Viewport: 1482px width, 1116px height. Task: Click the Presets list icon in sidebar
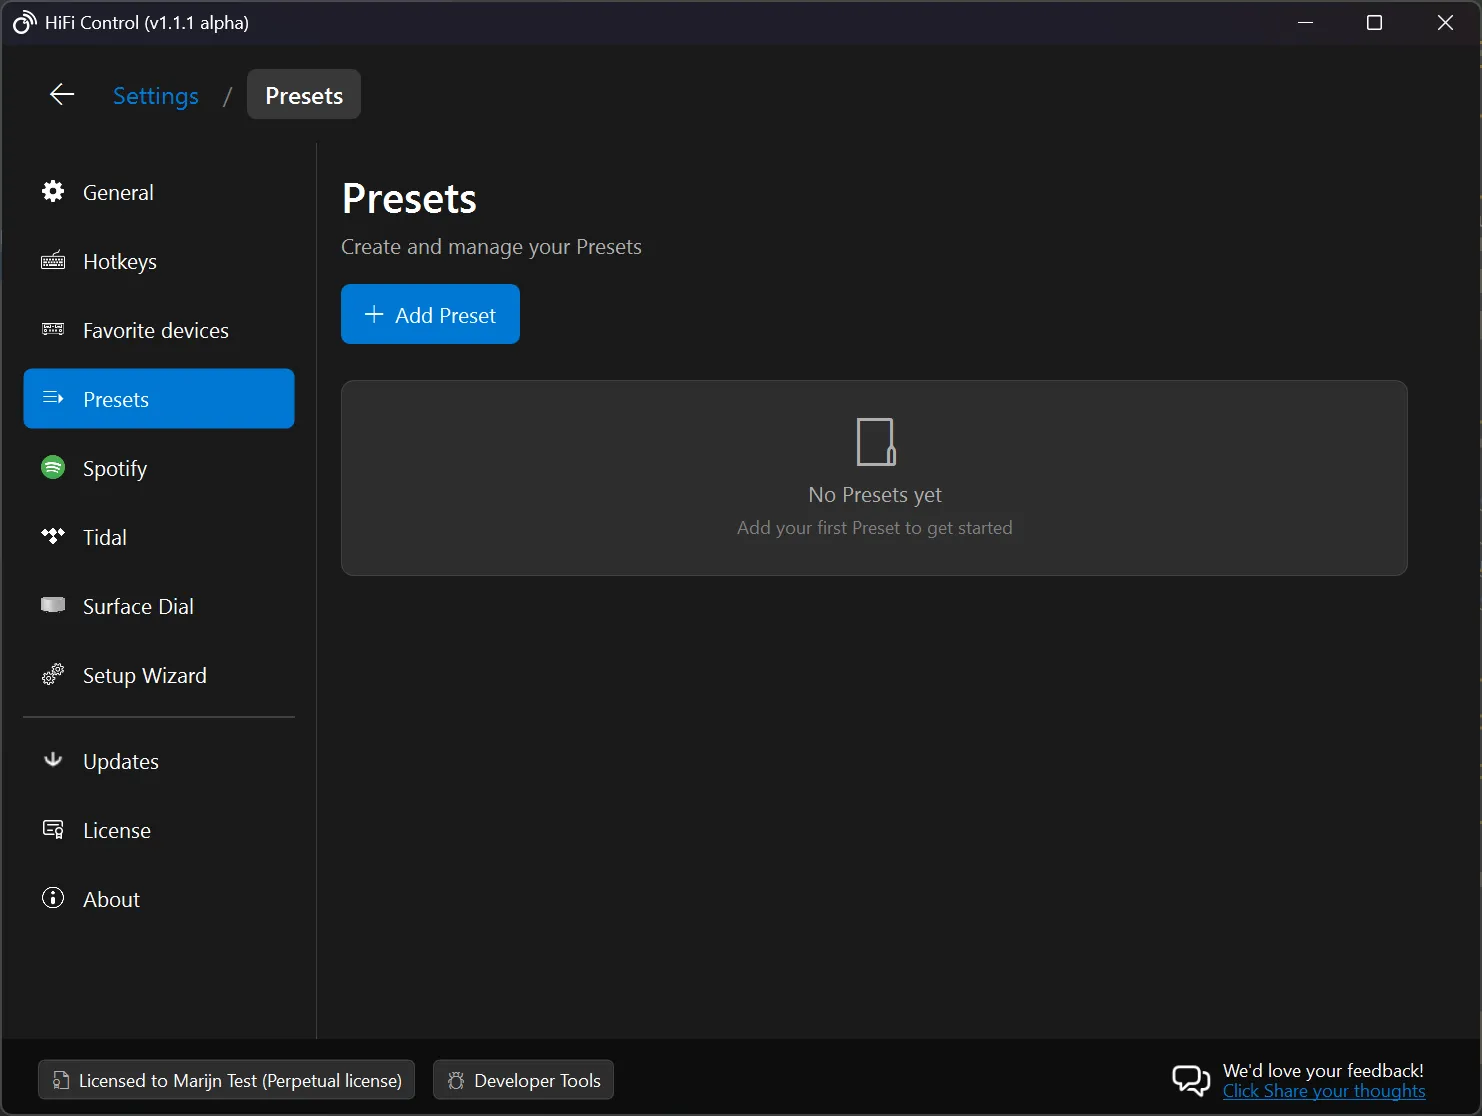point(52,398)
